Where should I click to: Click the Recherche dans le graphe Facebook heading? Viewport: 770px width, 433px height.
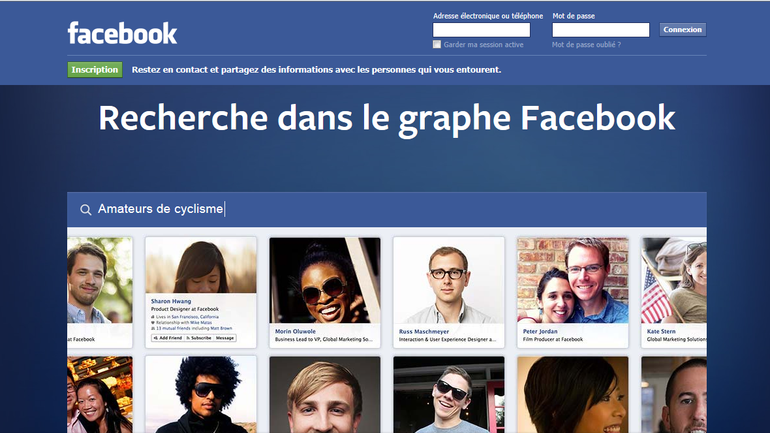tap(387, 118)
